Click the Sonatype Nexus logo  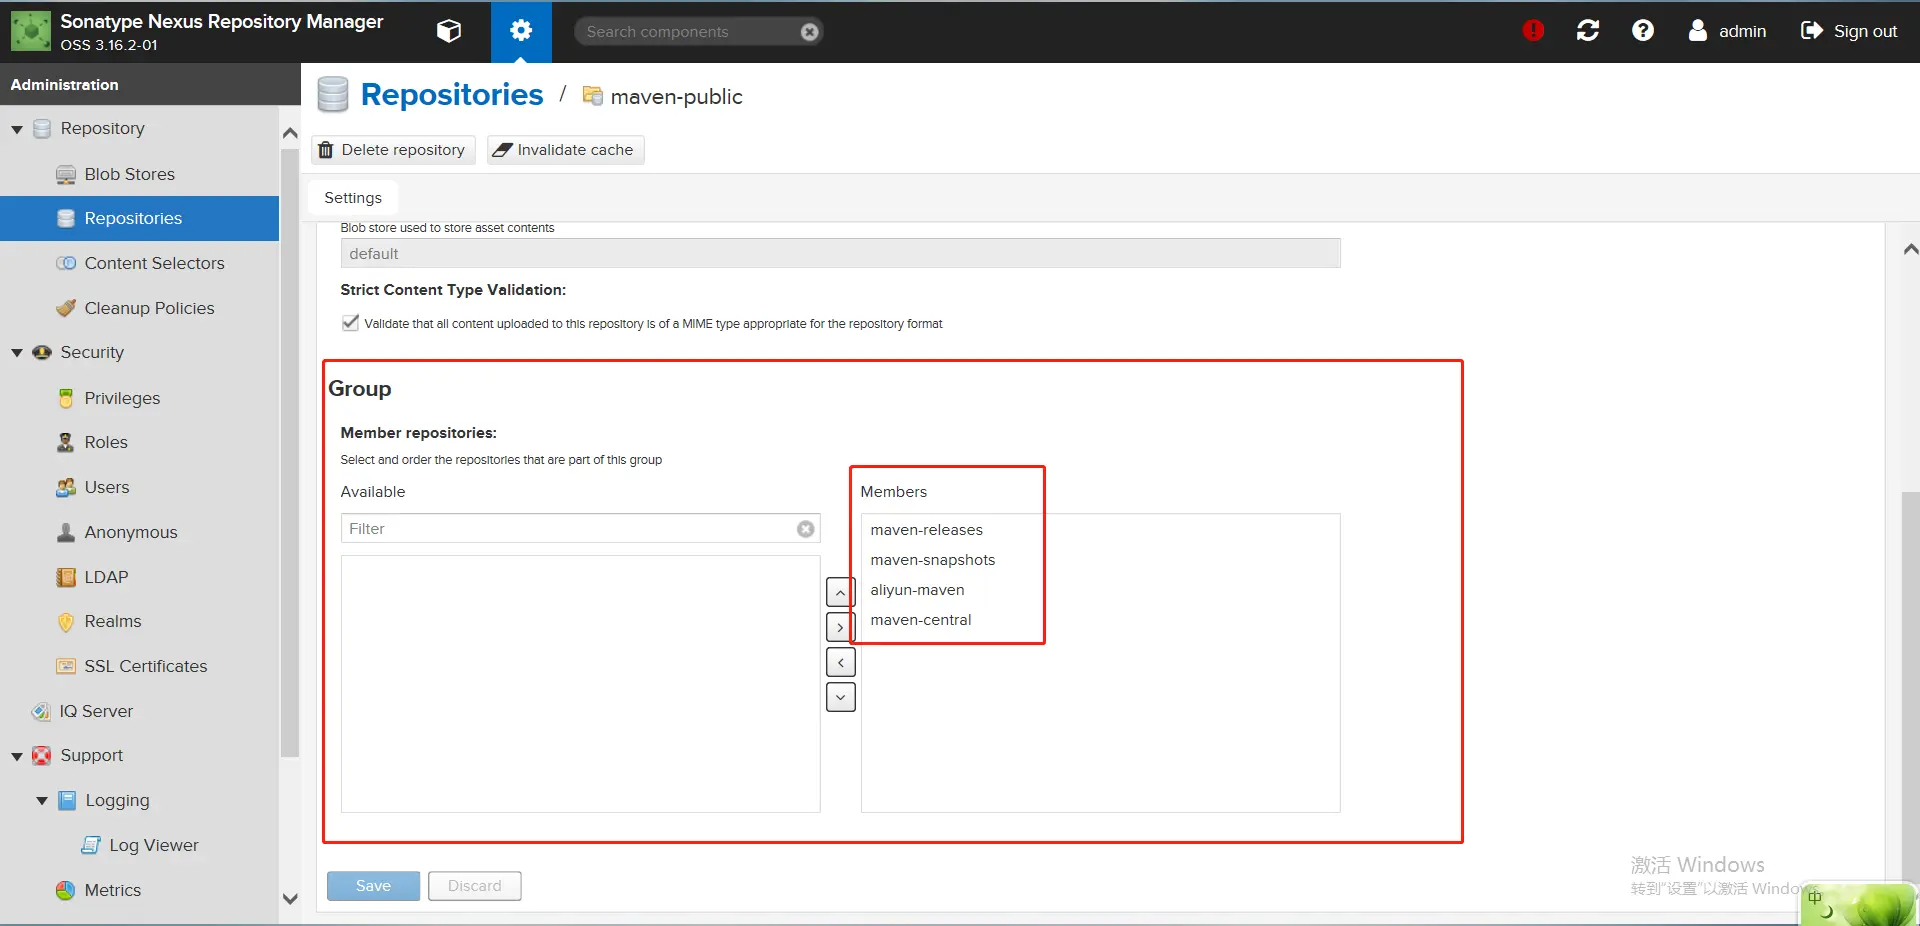tap(31, 31)
